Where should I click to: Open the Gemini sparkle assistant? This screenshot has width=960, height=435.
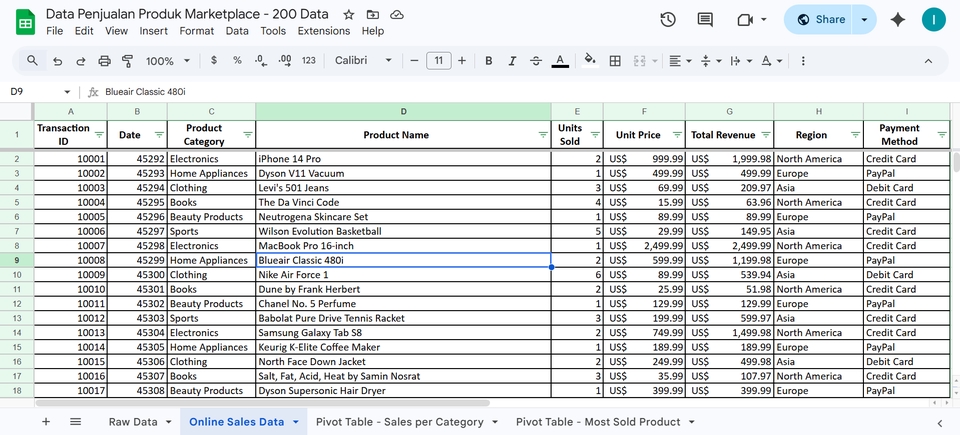click(x=898, y=20)
